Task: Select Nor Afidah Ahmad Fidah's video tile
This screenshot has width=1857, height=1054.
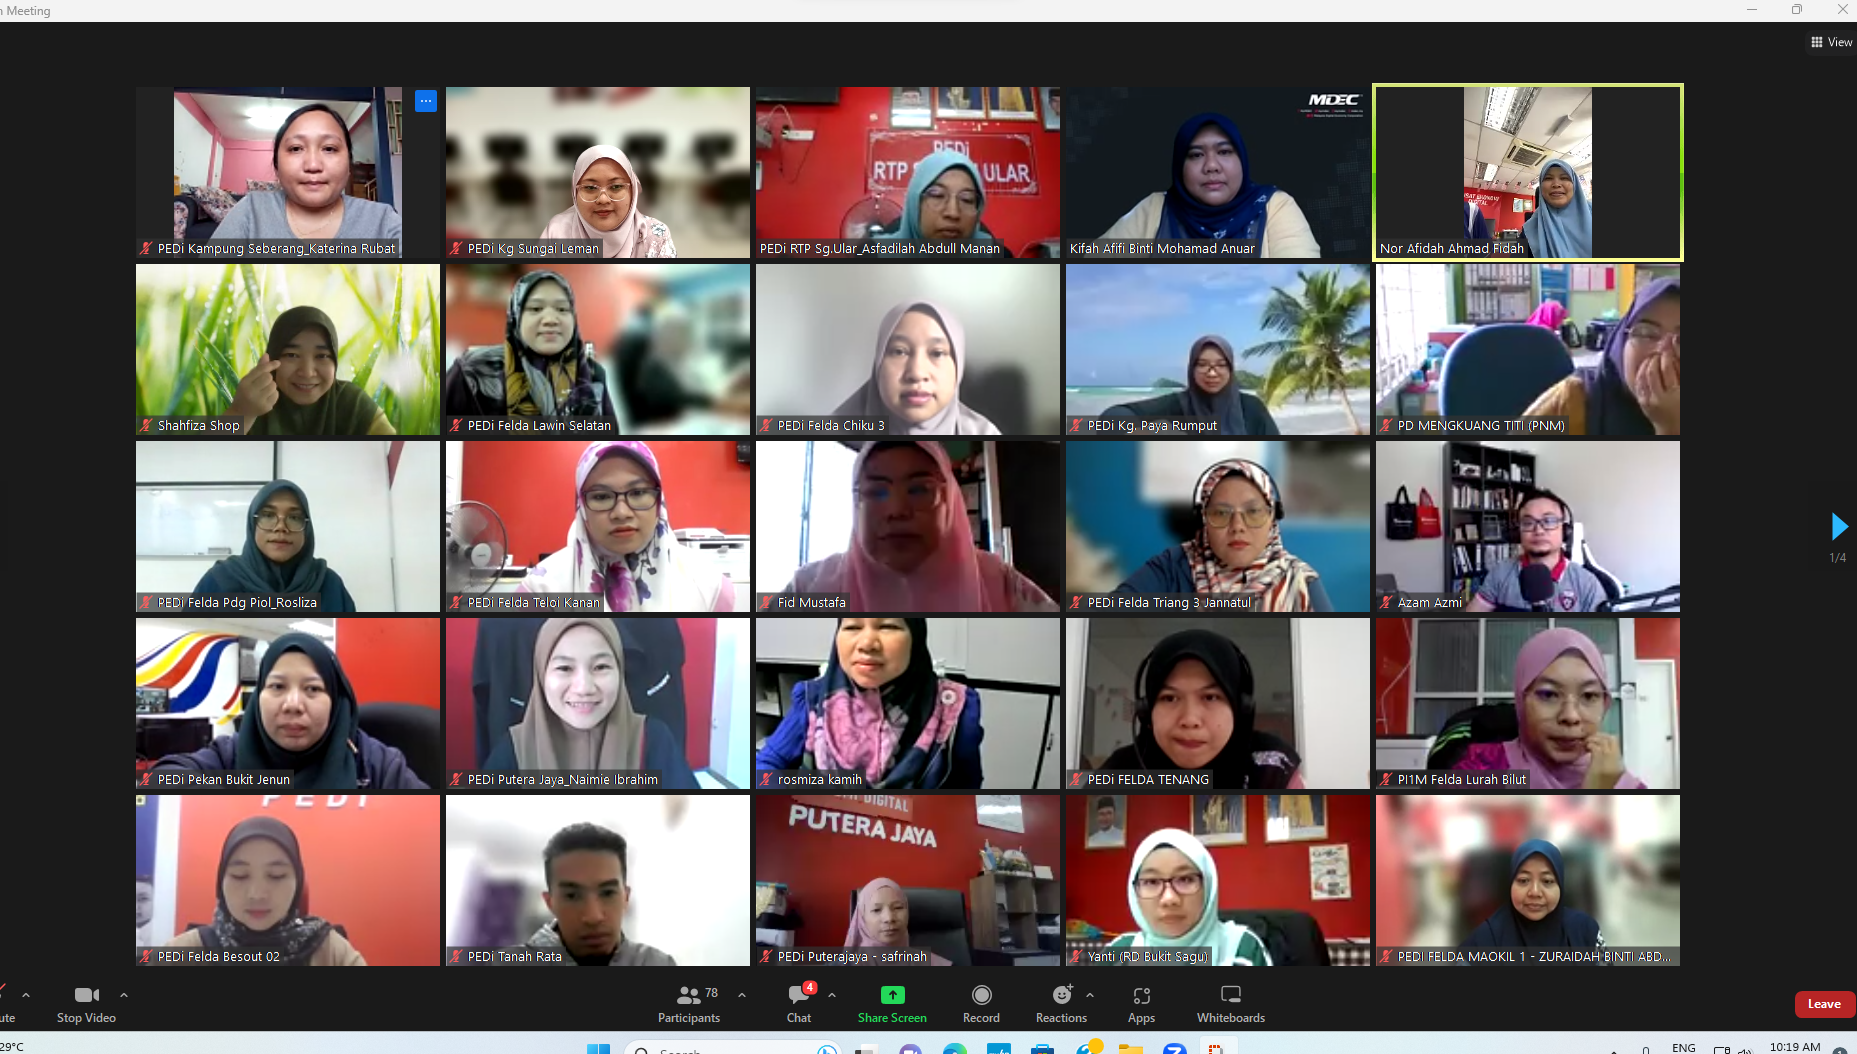Action: [1527, 172]
